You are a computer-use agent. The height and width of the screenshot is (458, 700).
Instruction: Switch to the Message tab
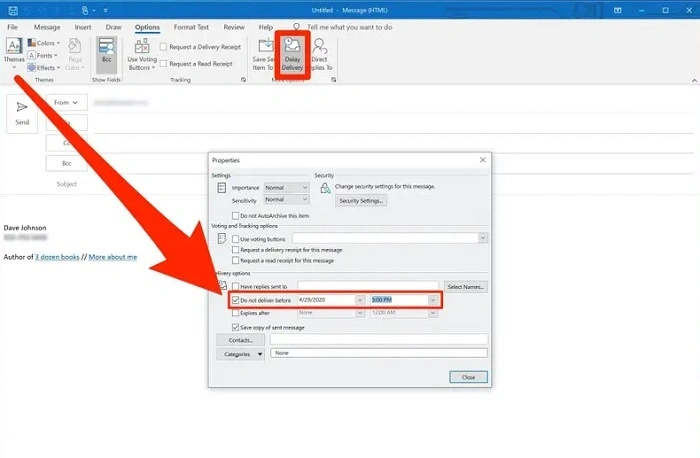[x=47, y=27]
